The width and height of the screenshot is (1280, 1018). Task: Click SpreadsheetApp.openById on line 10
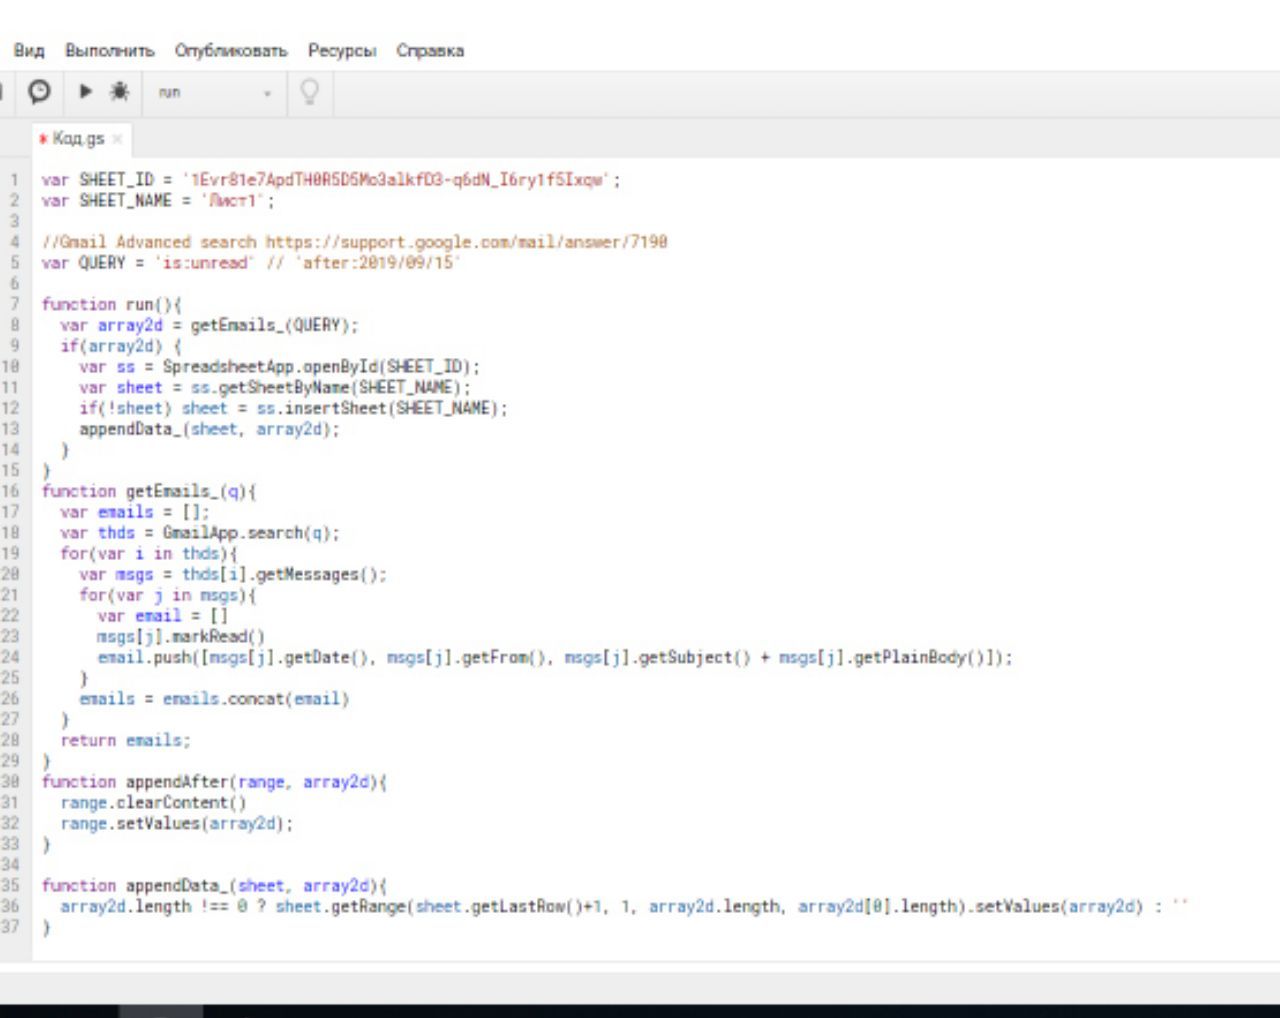tap(272, 367)
